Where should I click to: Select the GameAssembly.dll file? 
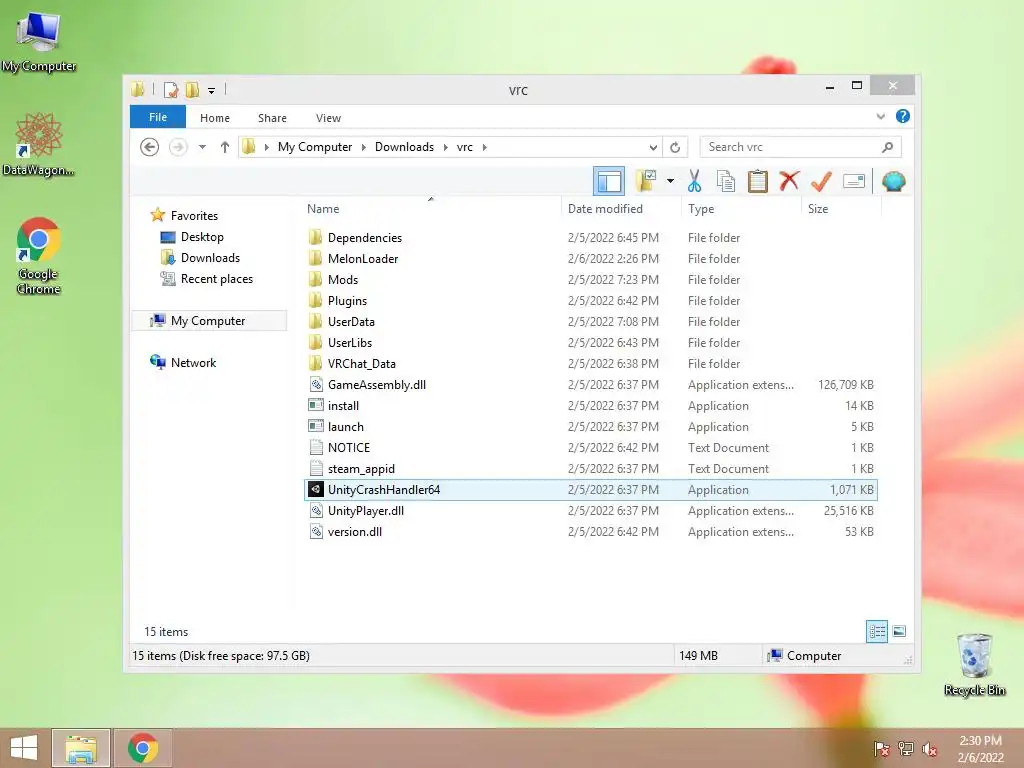(x=376, y=385)
